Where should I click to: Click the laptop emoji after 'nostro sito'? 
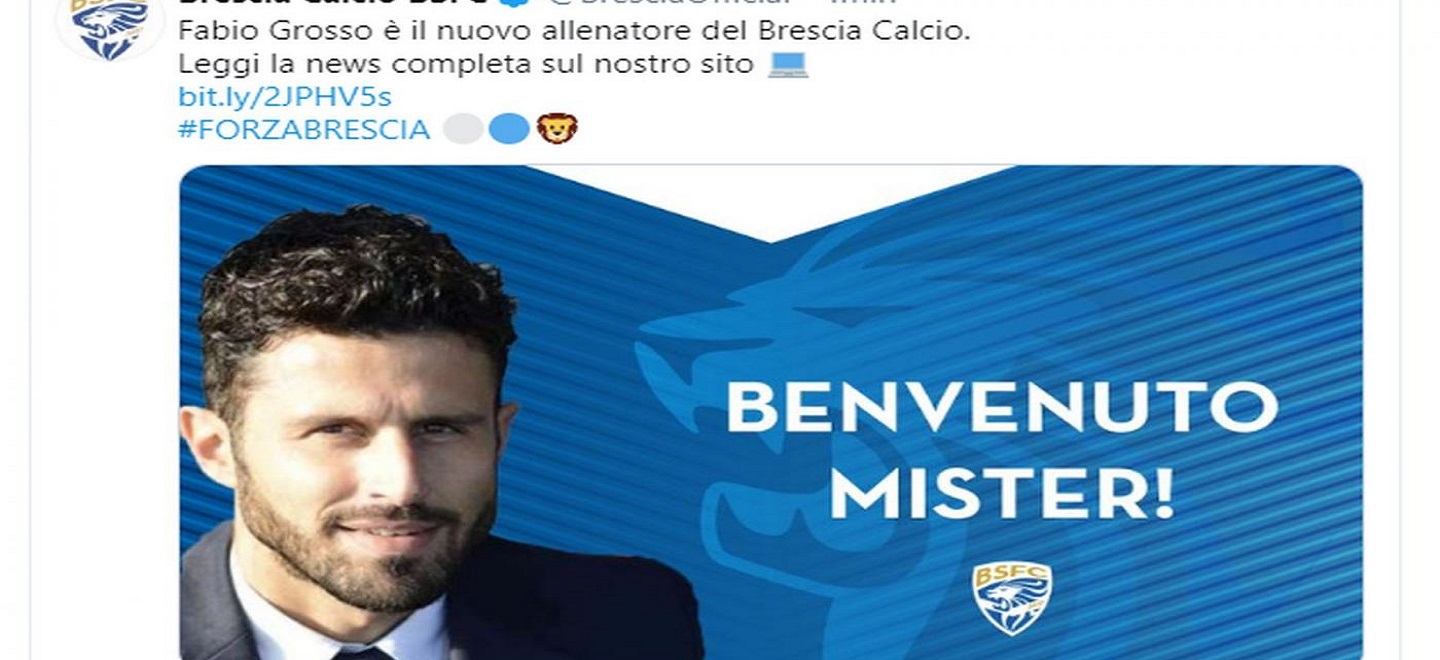click(787, 65)
